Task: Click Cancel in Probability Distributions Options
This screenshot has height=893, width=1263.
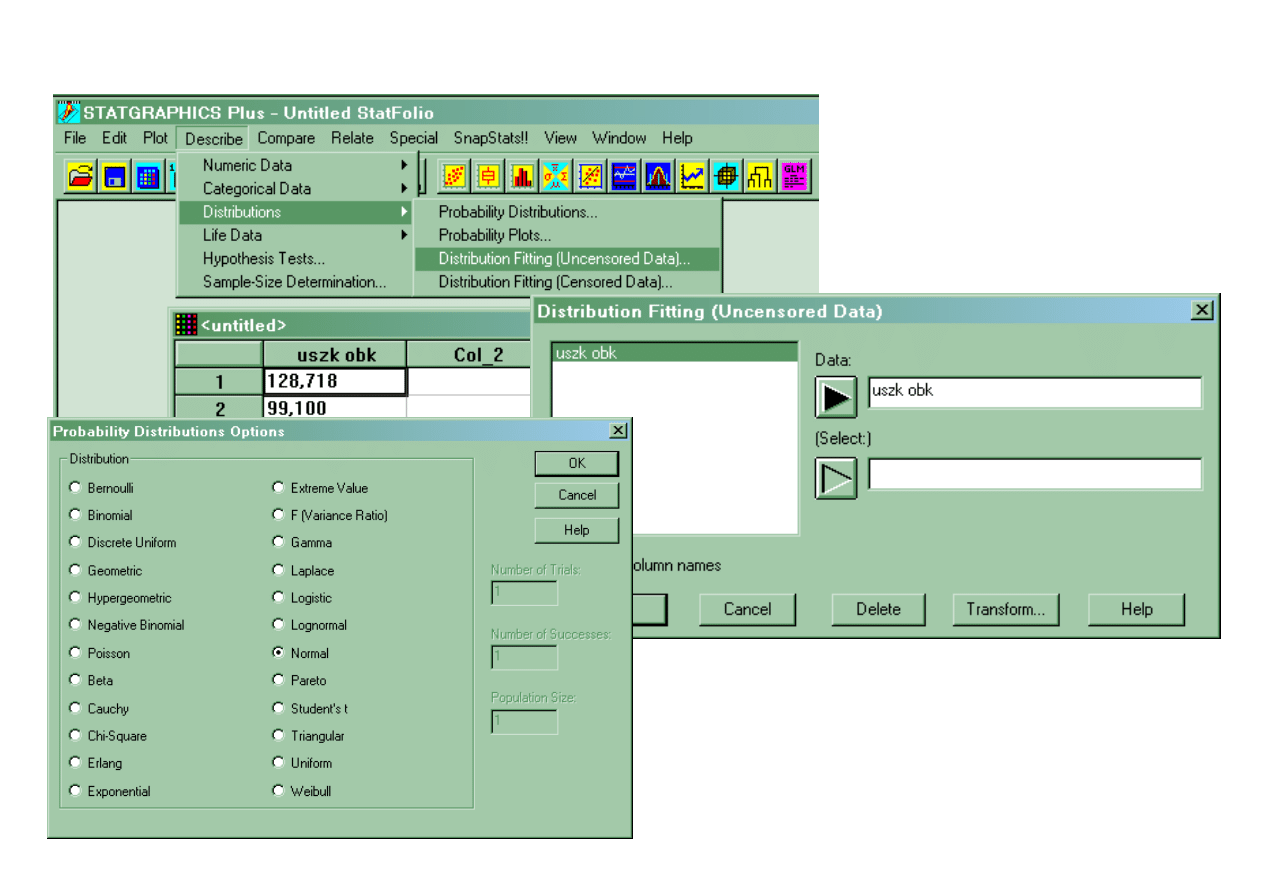Action: (577, 495)
